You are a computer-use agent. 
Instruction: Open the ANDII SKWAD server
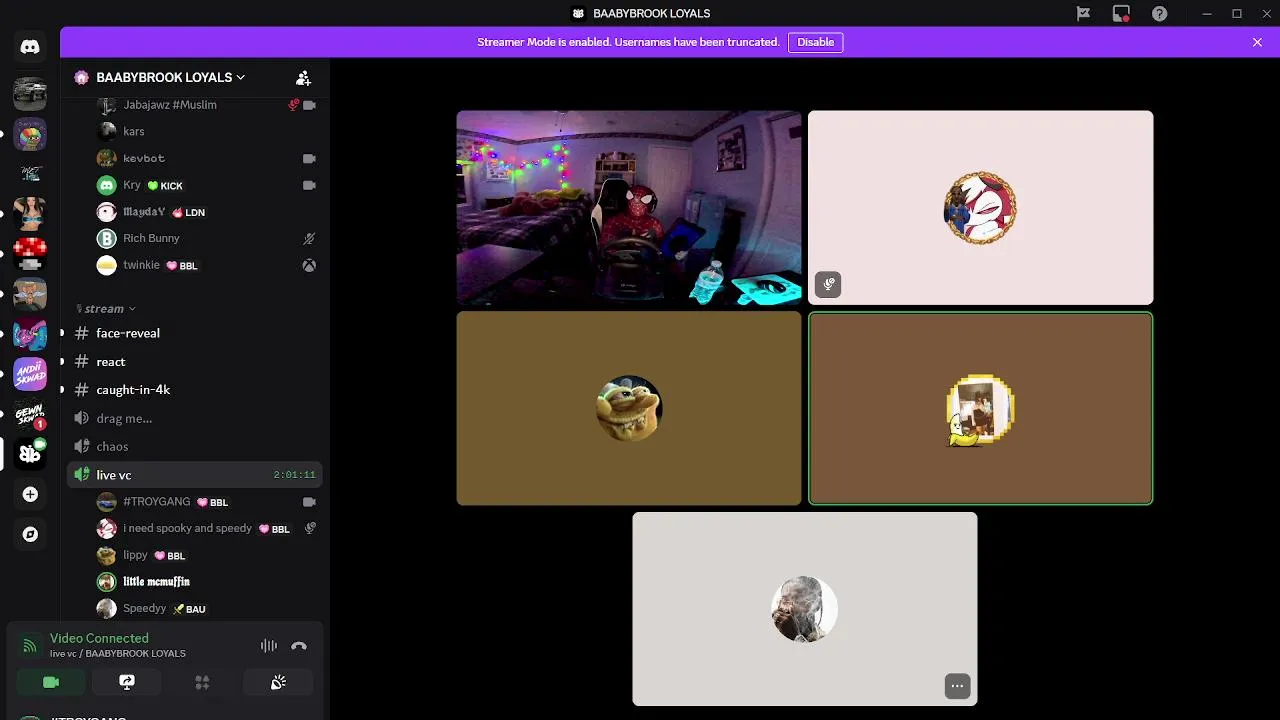click(30, 374)
